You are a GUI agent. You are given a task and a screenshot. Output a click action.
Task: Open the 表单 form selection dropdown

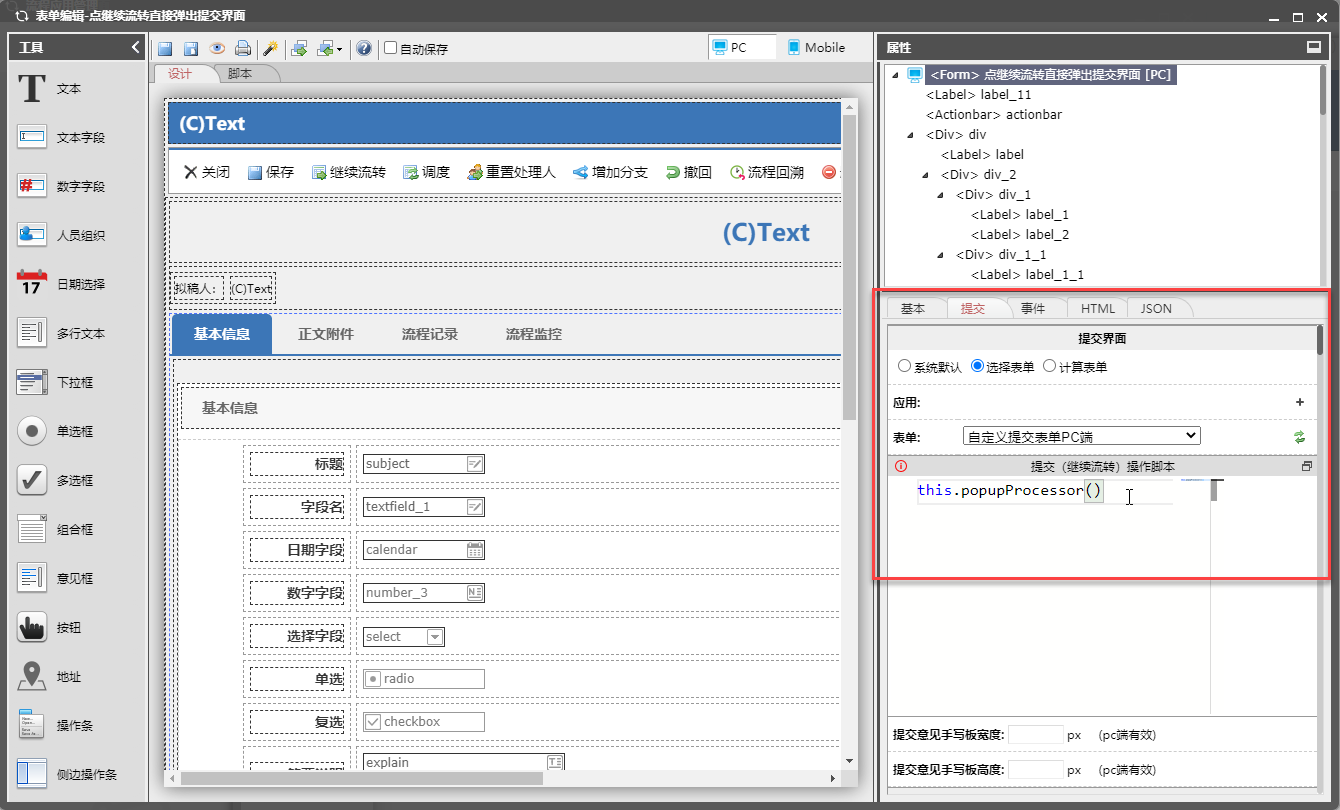(1081, 436)
